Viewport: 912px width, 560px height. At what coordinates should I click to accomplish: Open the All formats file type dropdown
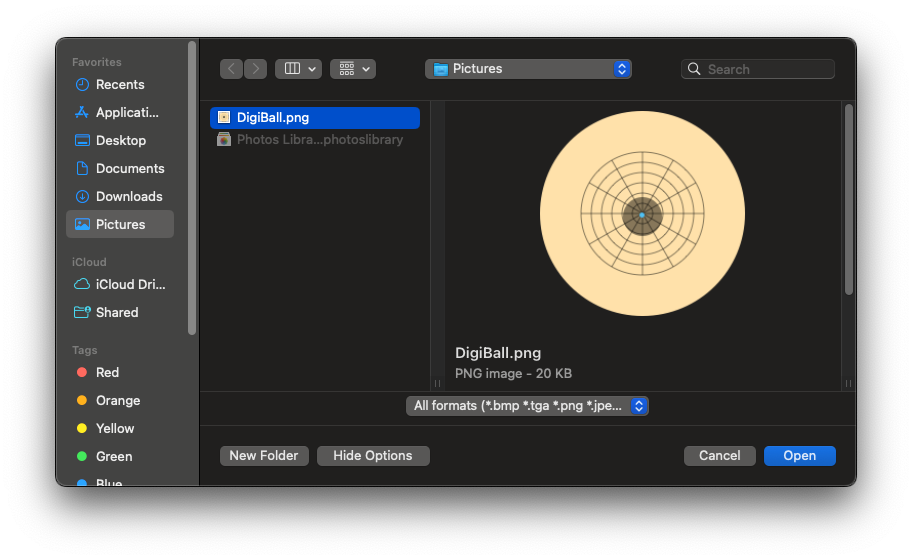(528, 406)
